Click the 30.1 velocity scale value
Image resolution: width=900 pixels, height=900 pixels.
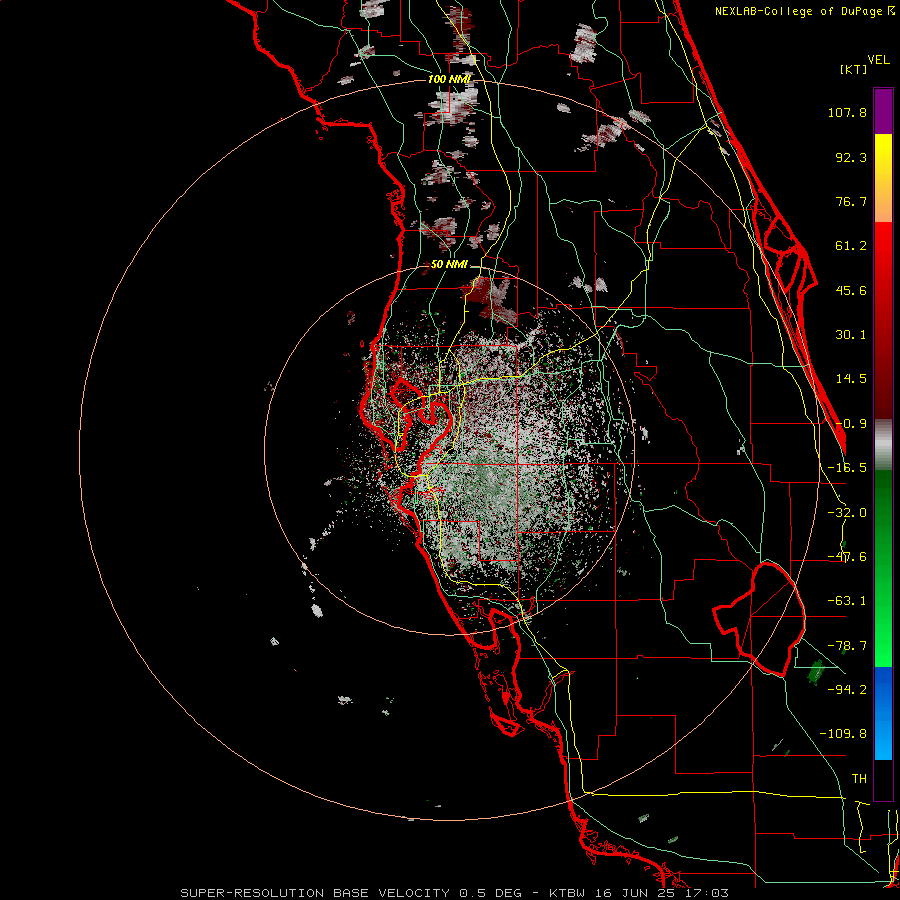(851, 335)
